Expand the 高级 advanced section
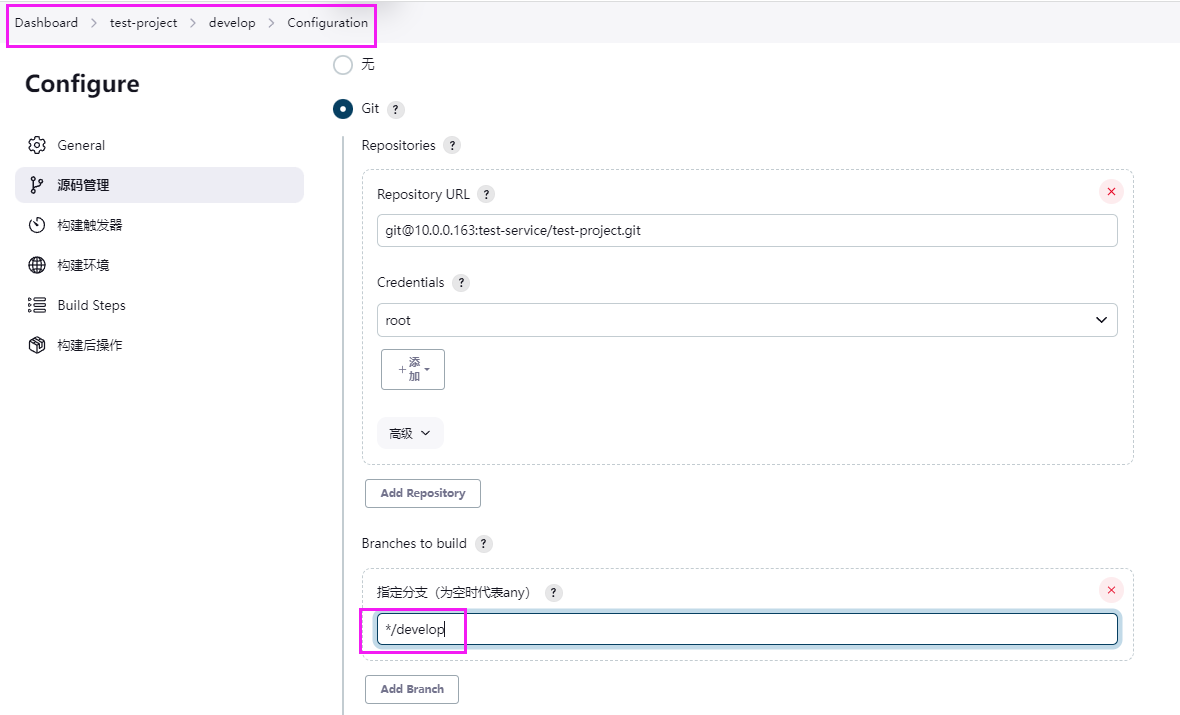The height and width of the screenshot is (715, 1180). point(410,434)
